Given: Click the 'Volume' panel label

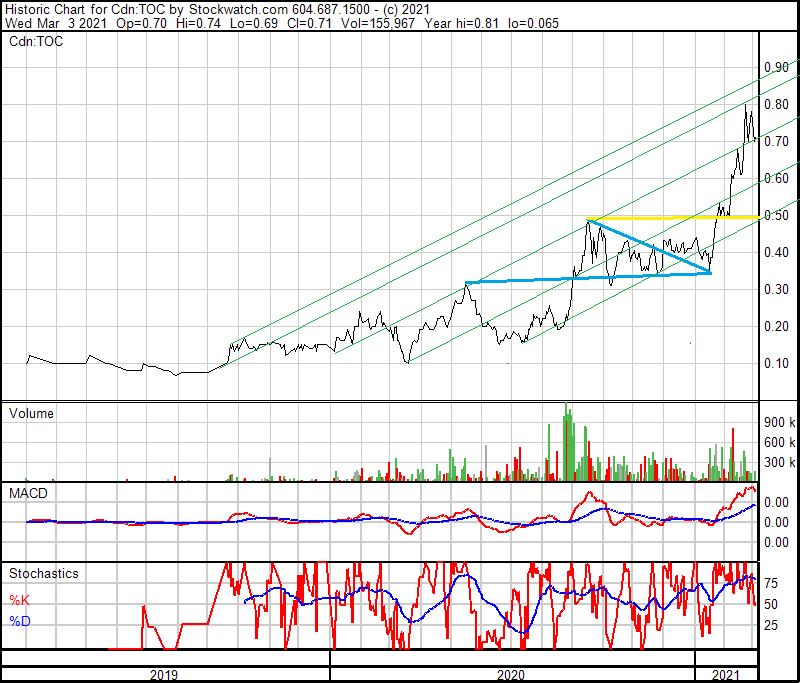Looking at the screenshot, I should tap(31, 413).
